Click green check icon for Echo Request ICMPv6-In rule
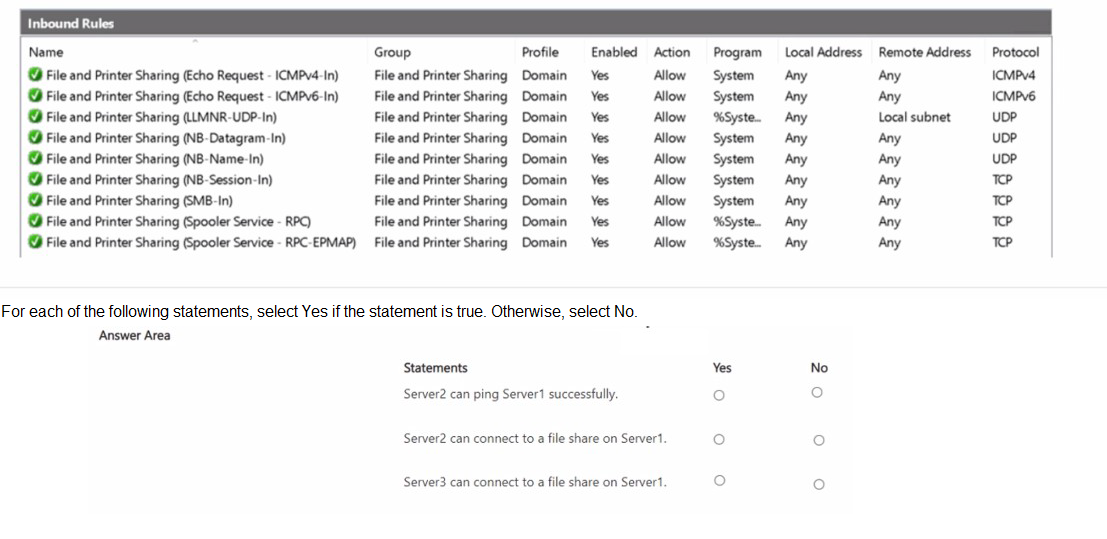This screenshot has height=539, width=1107. tap(35, 95)
